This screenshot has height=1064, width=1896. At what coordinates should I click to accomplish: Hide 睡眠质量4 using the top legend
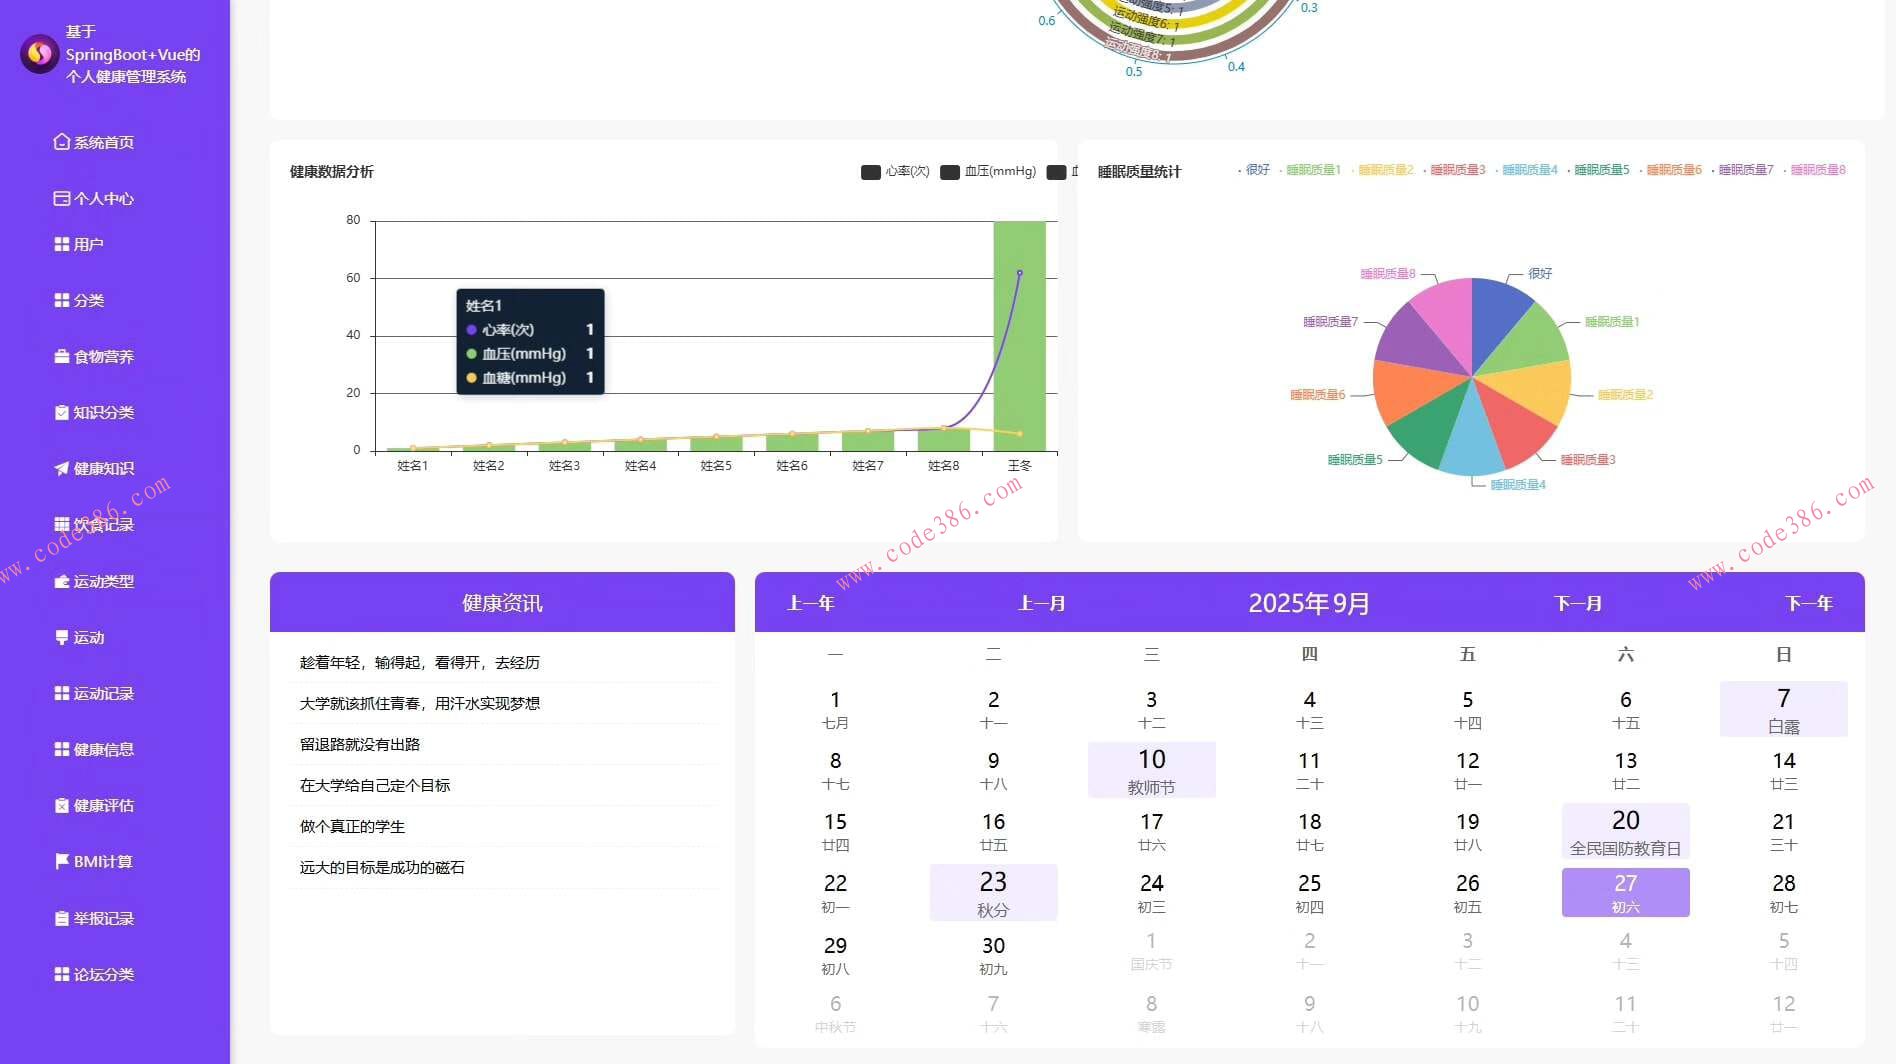point(1526,170)
